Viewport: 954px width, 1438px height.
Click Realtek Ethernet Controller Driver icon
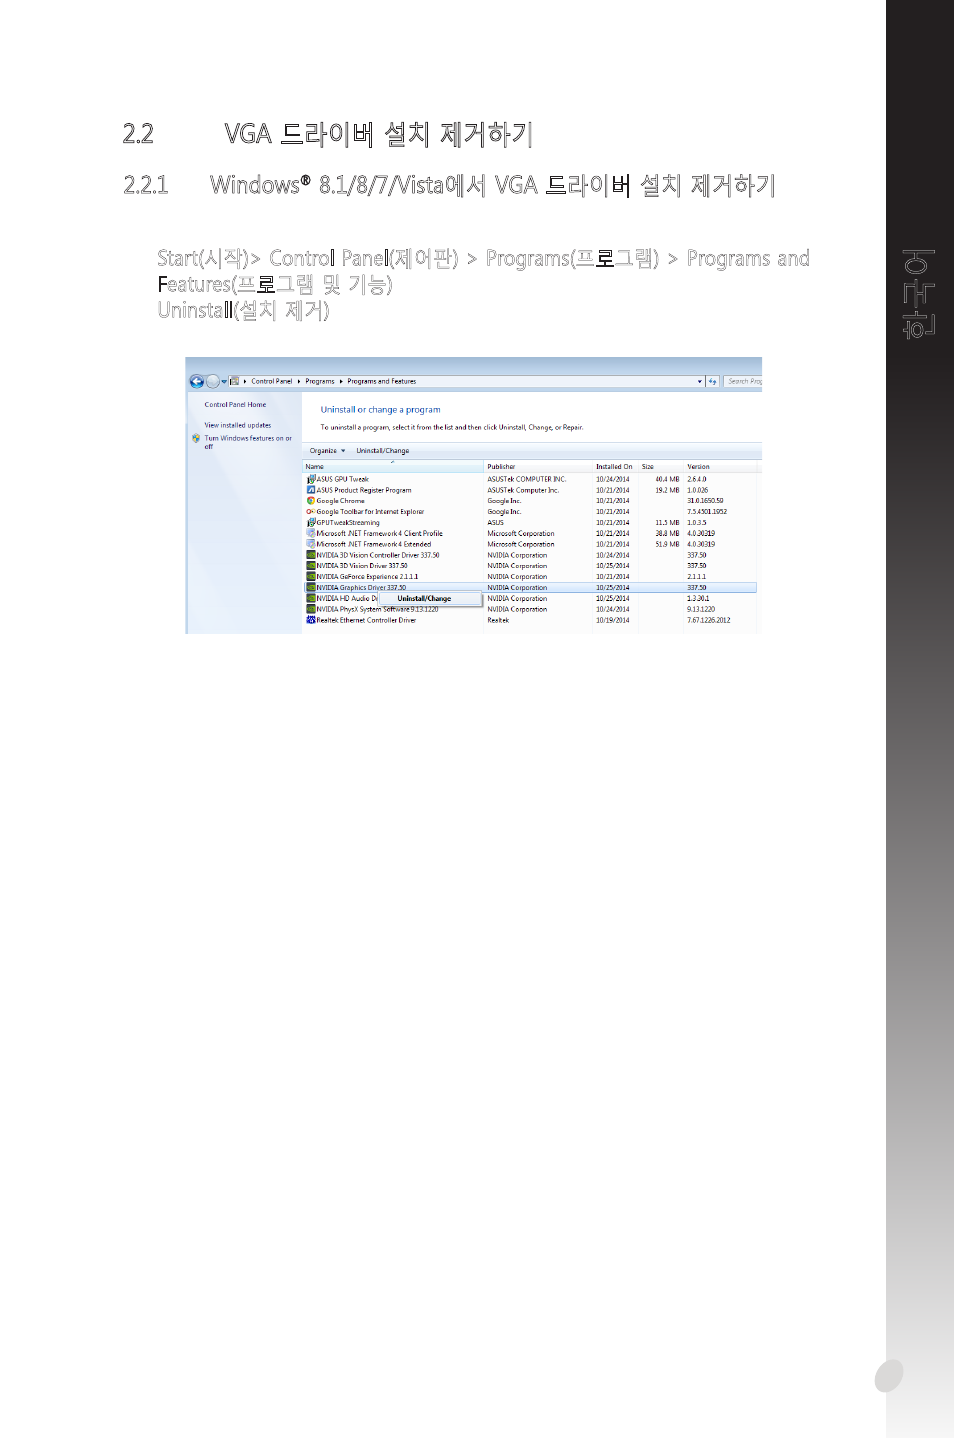click(311, 620)
